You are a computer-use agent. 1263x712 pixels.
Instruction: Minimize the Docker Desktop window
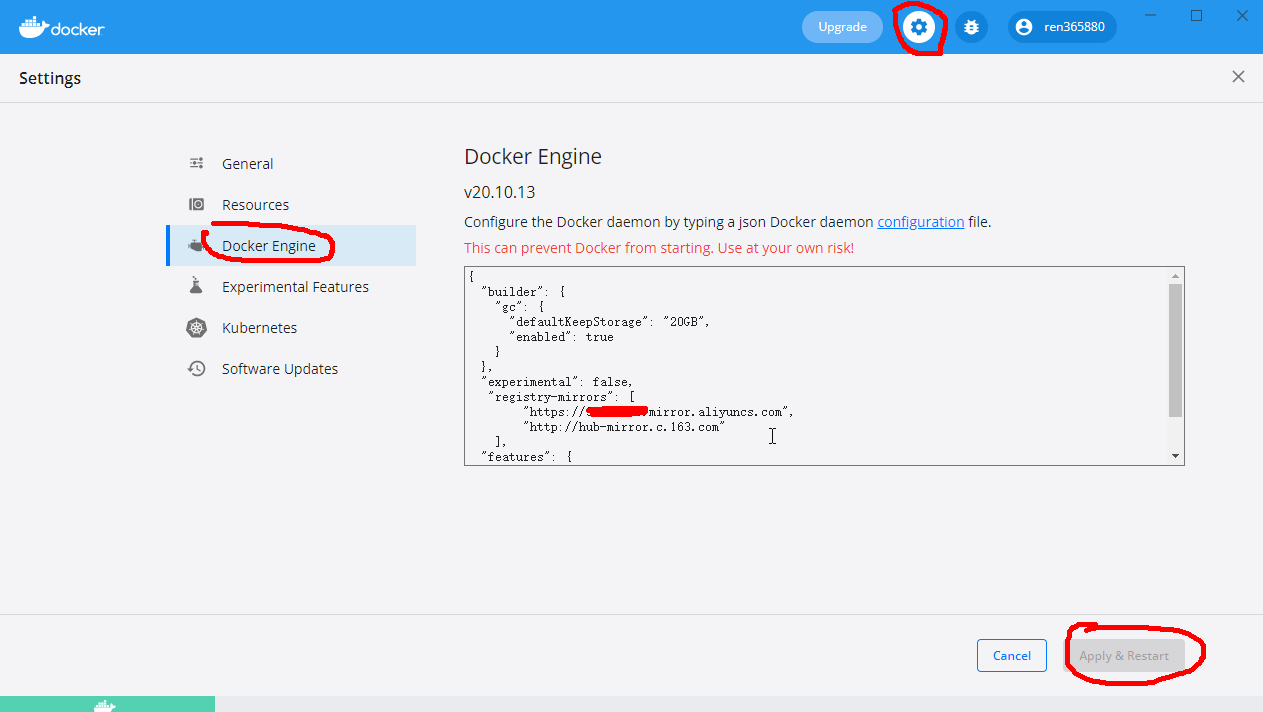pos(1152,16)
